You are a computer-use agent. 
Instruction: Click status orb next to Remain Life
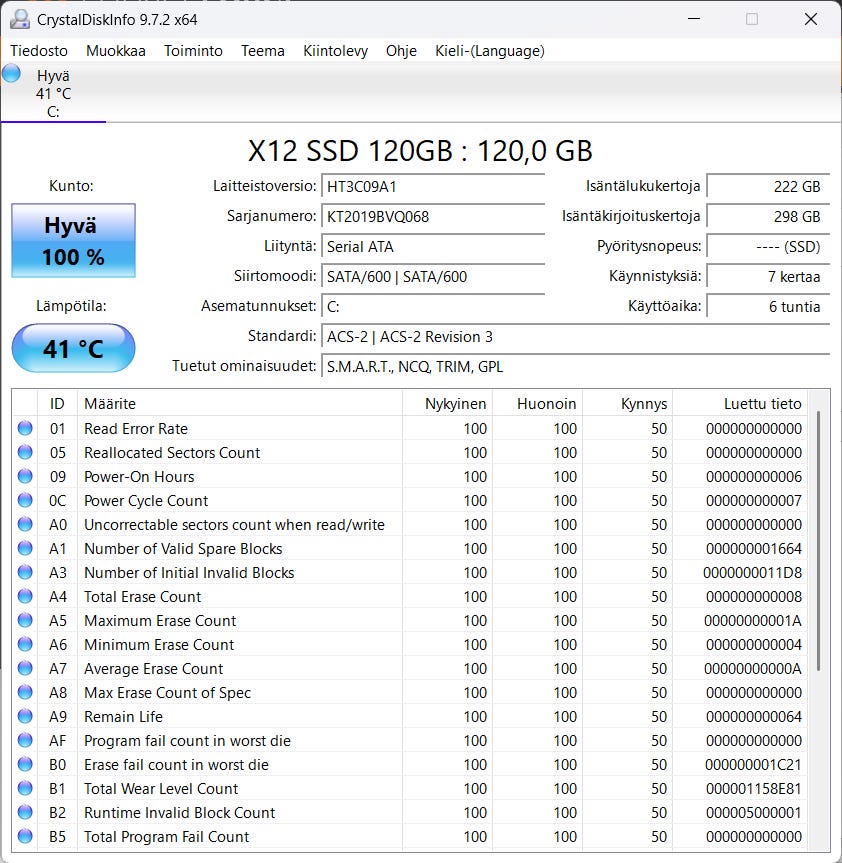[x=25, y=717]
